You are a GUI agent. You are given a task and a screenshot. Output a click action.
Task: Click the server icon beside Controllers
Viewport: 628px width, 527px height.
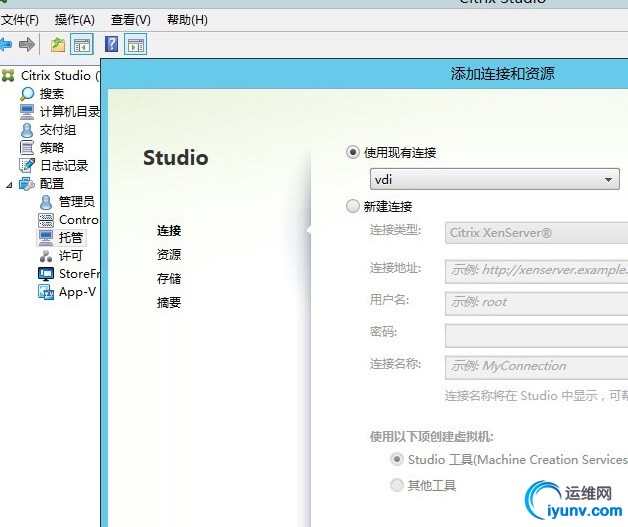(x=46, y=220)
